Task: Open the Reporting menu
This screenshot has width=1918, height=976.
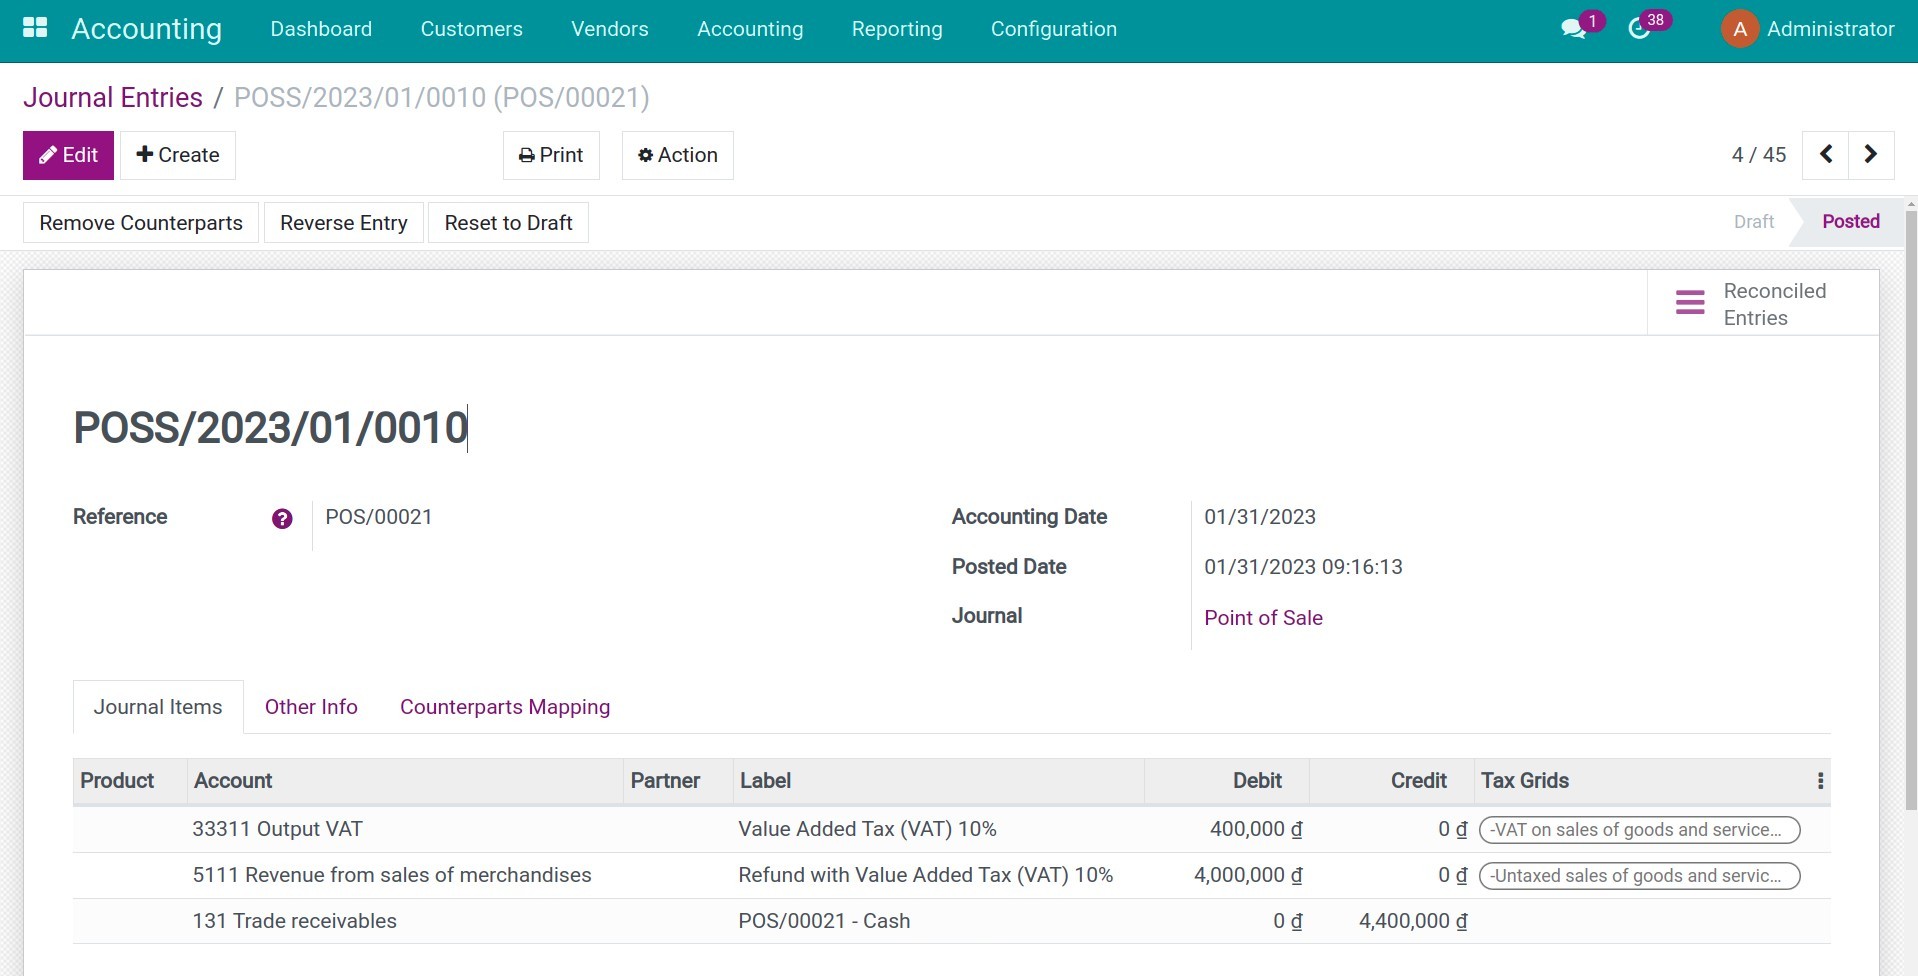Action: 896,29
